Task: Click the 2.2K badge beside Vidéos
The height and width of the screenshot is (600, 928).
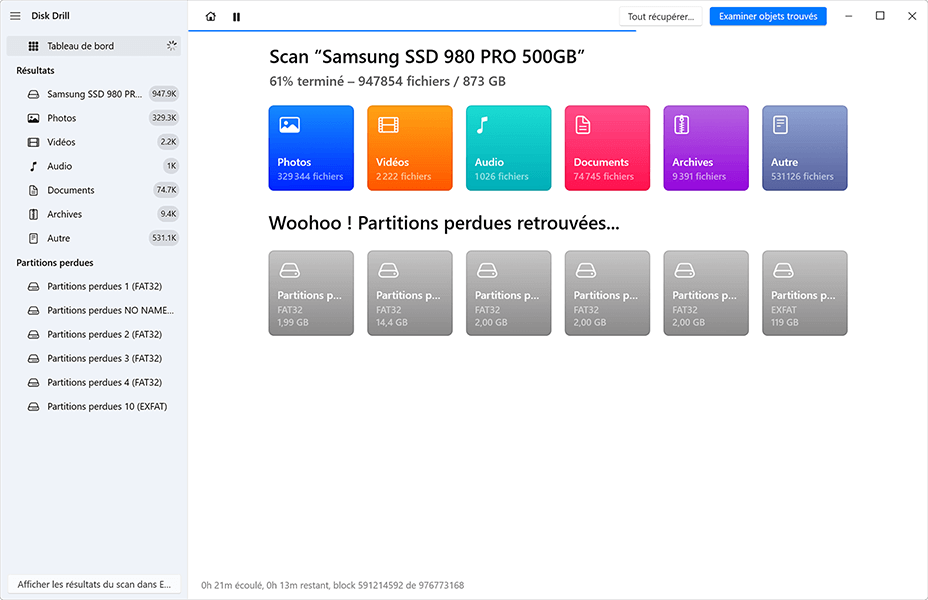Action: [168, 142]
